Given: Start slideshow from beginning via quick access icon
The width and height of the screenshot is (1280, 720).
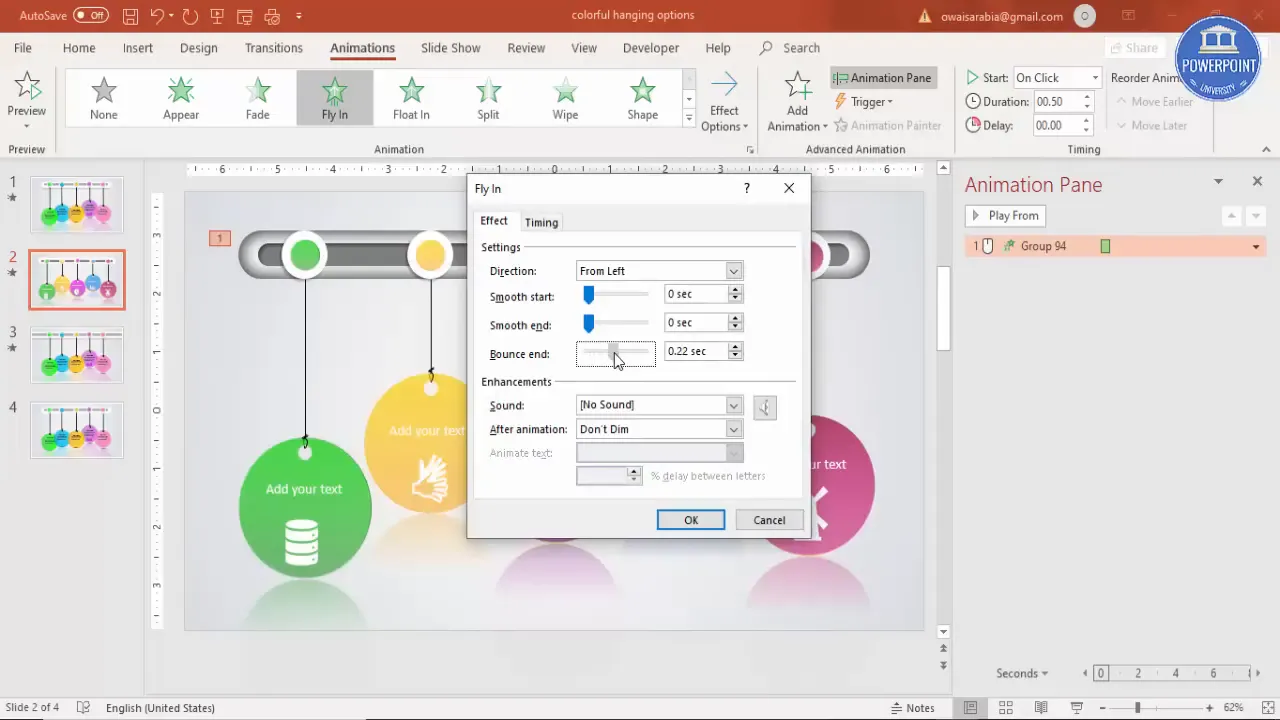Looking at the screenshot, I should [x=217, y=16].
